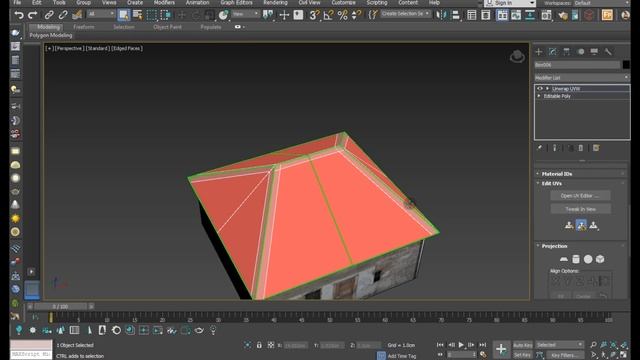640x360 pixels.
Task: Switch to the Object Paint ribbon tab
Action: click(x=167, y=27)
